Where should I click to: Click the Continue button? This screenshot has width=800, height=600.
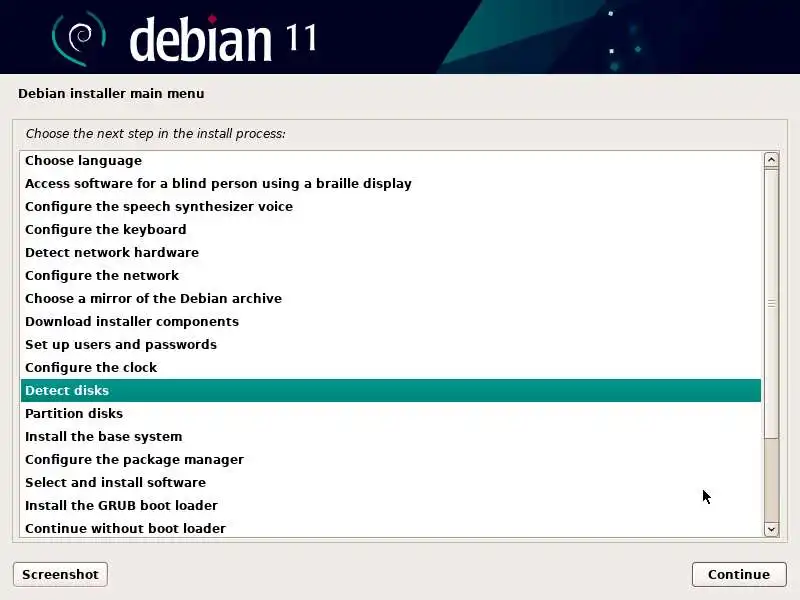click(x=739, y=574)
